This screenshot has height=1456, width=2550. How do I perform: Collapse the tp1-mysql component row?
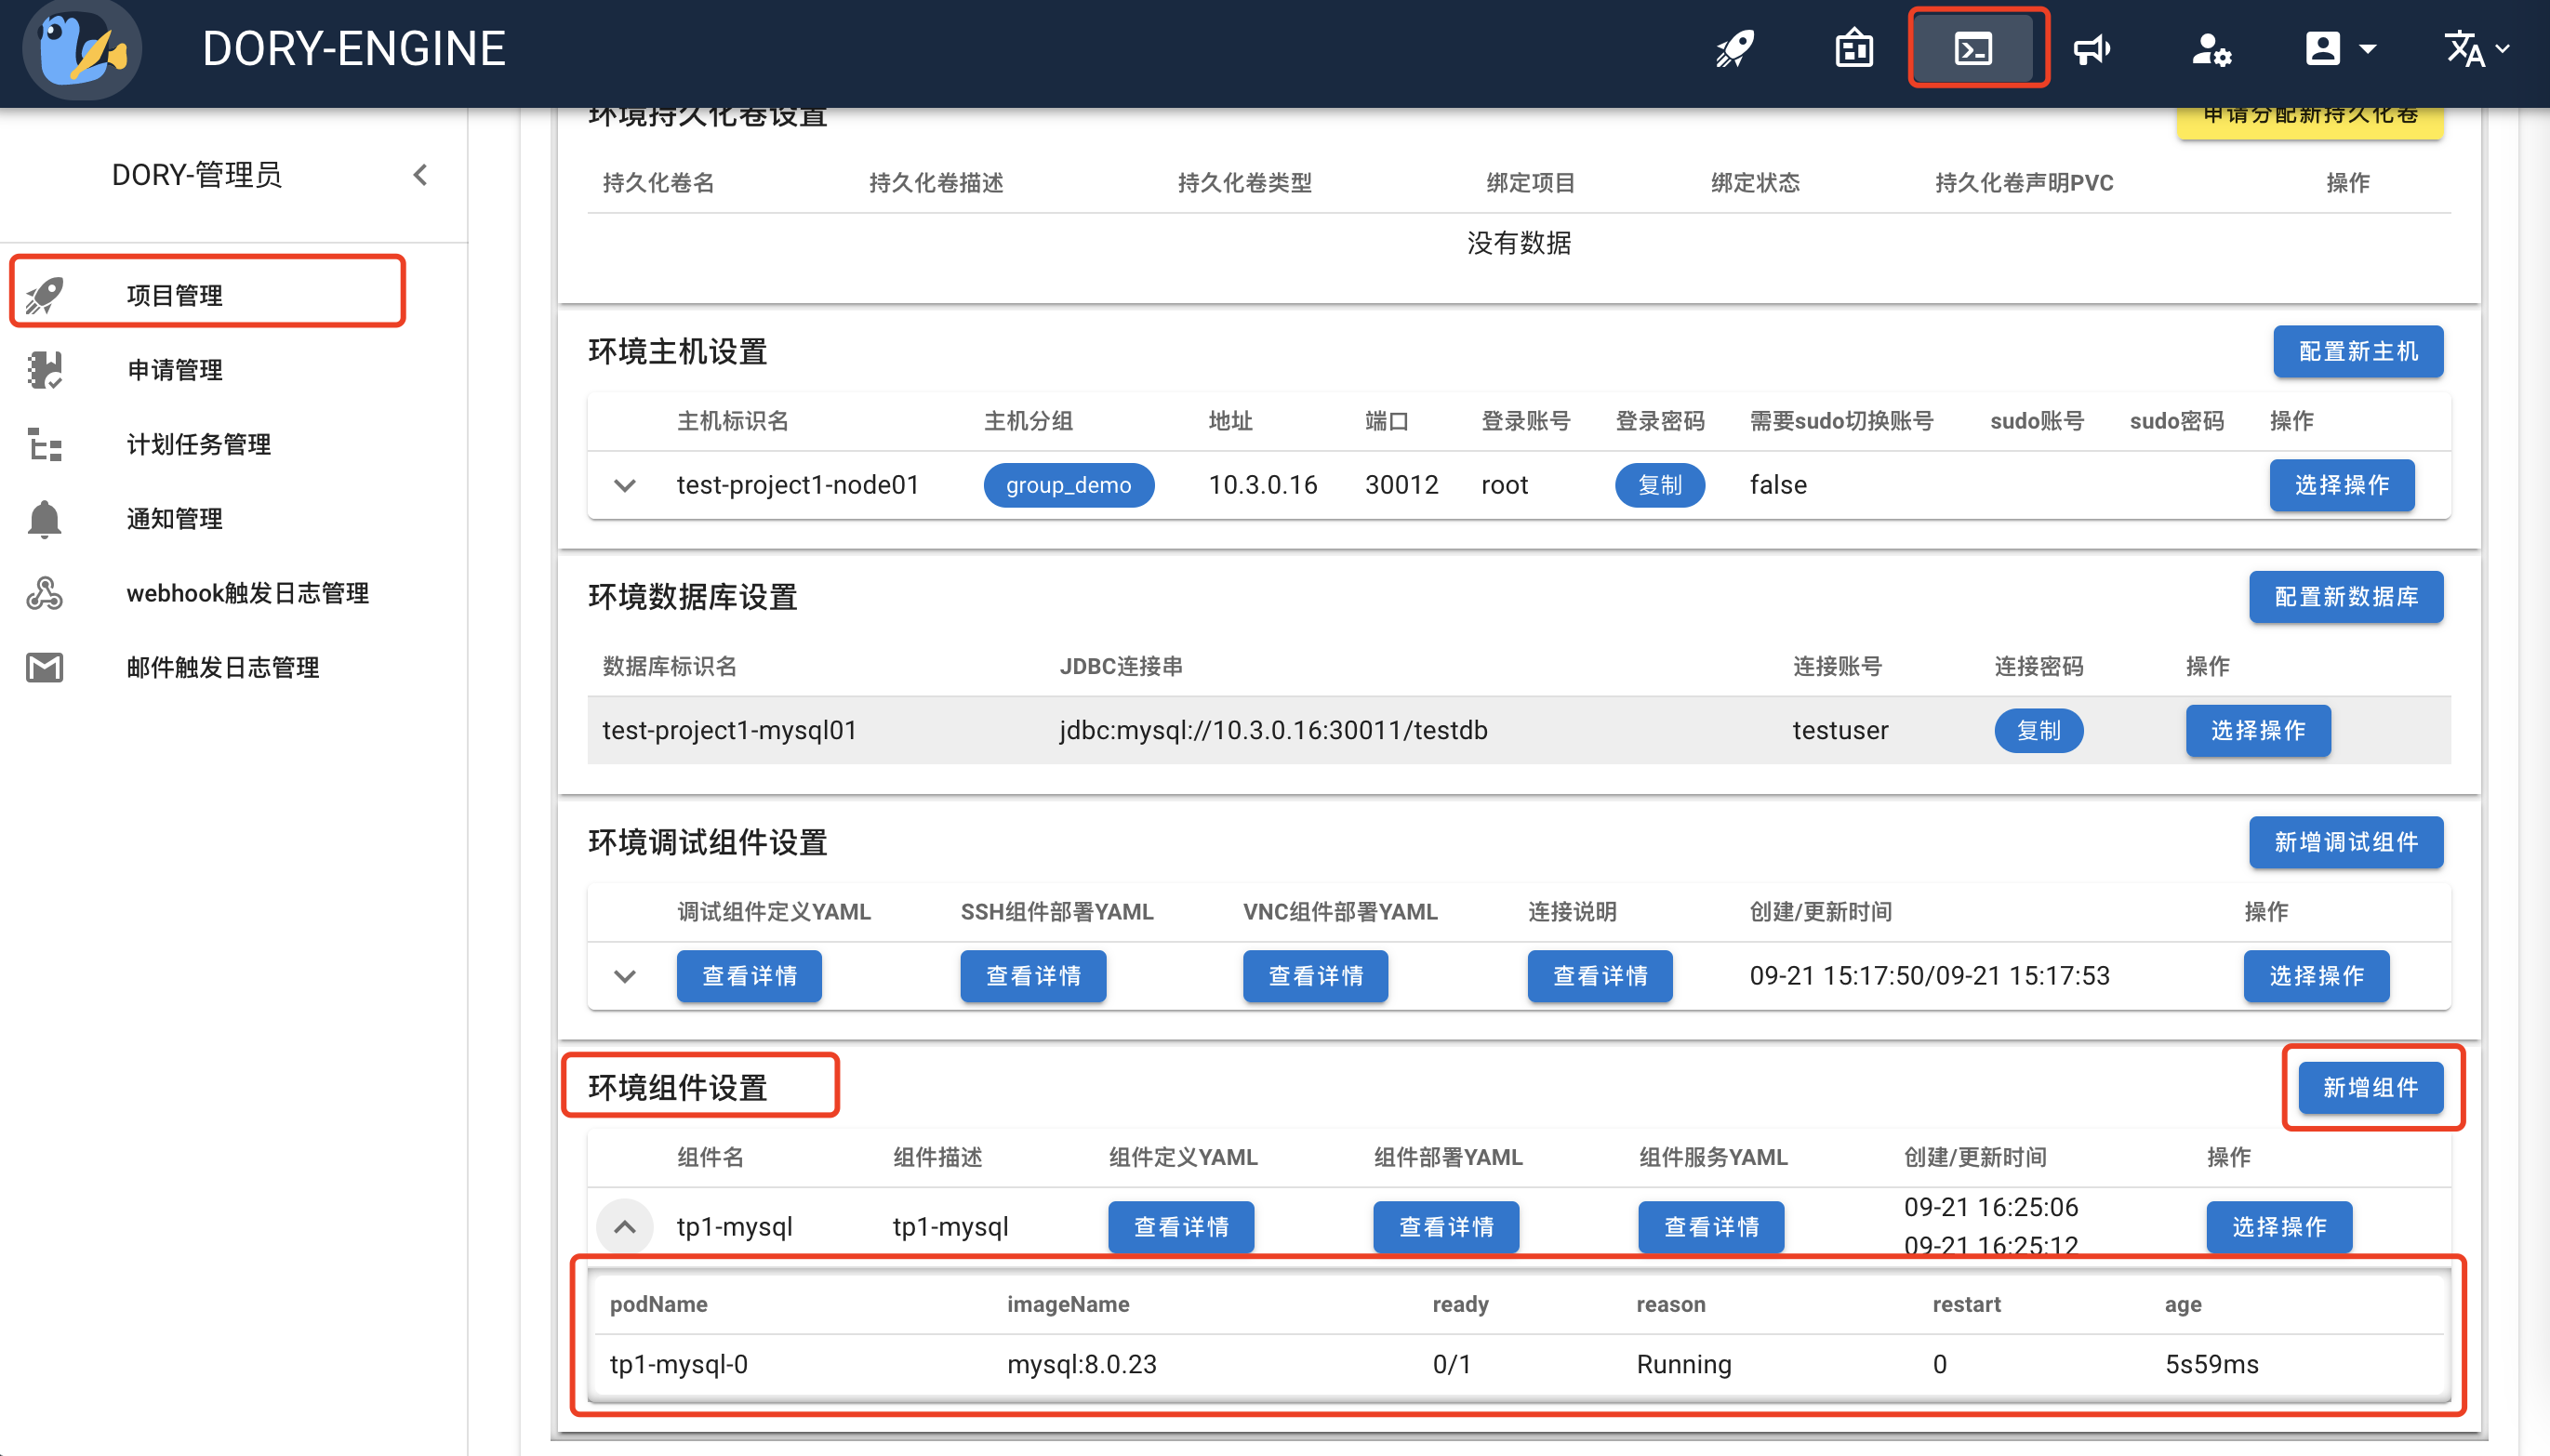(624, 1226)
